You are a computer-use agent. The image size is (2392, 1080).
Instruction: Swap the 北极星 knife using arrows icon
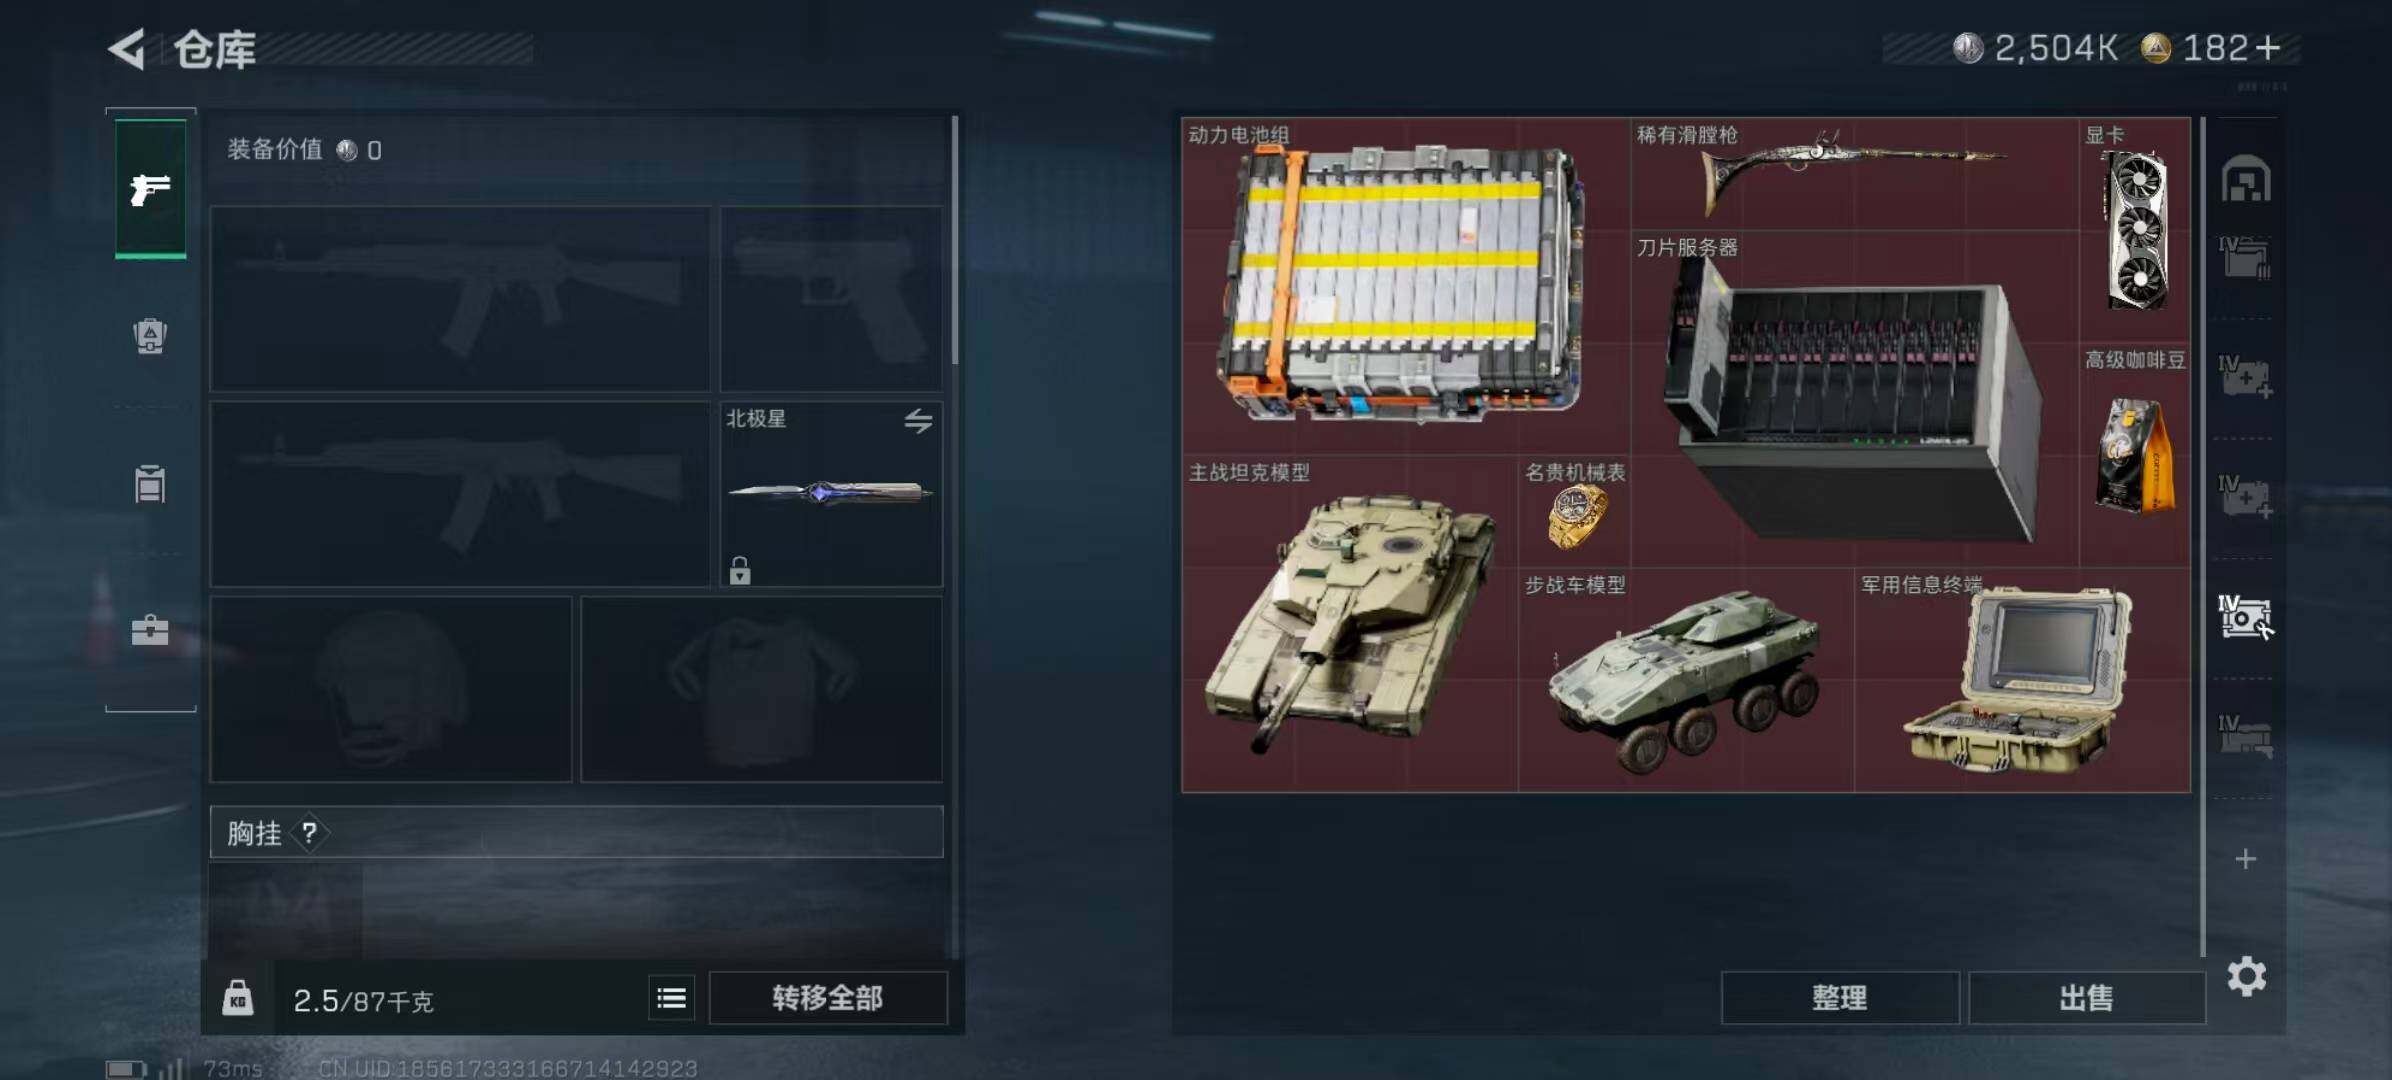coord(918,420)
